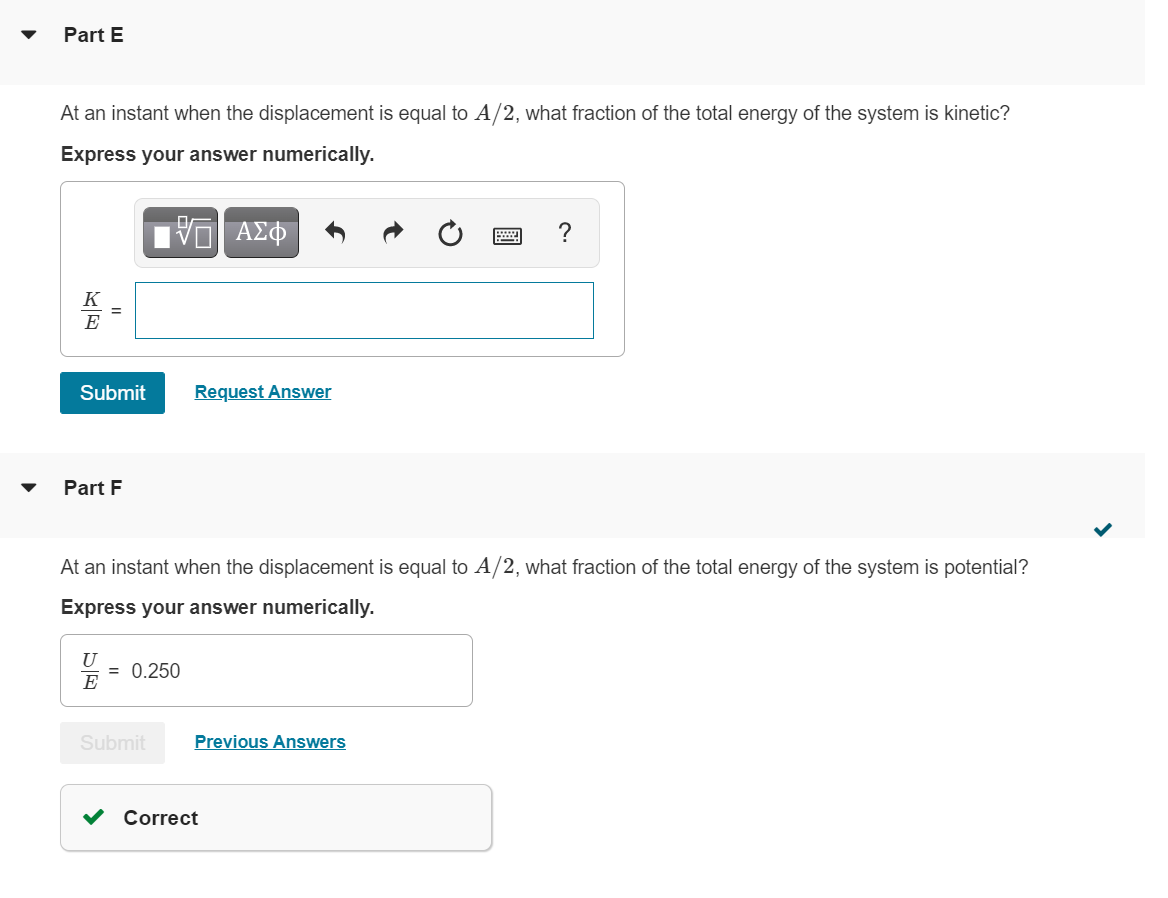Request Answer for Part E
Viewport: 1168px width, 898px height.
click(262, 391)
